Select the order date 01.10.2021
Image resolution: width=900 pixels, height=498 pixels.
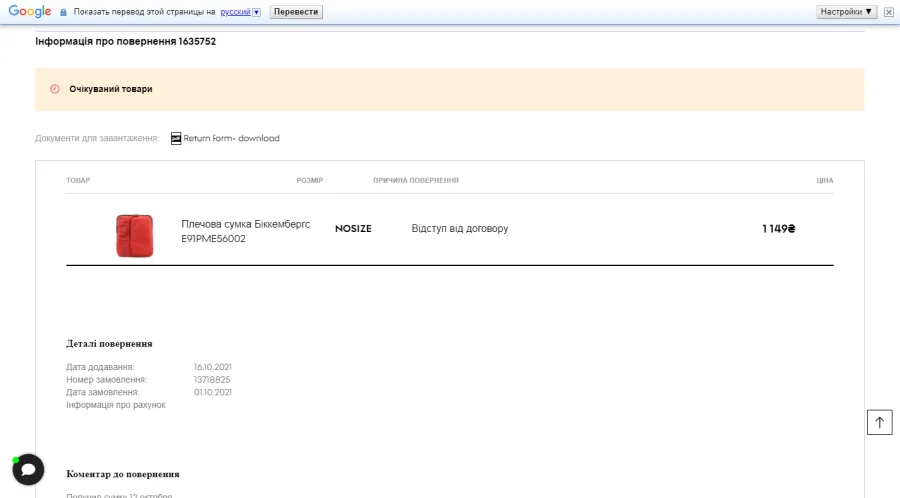(x=213, y=392)
